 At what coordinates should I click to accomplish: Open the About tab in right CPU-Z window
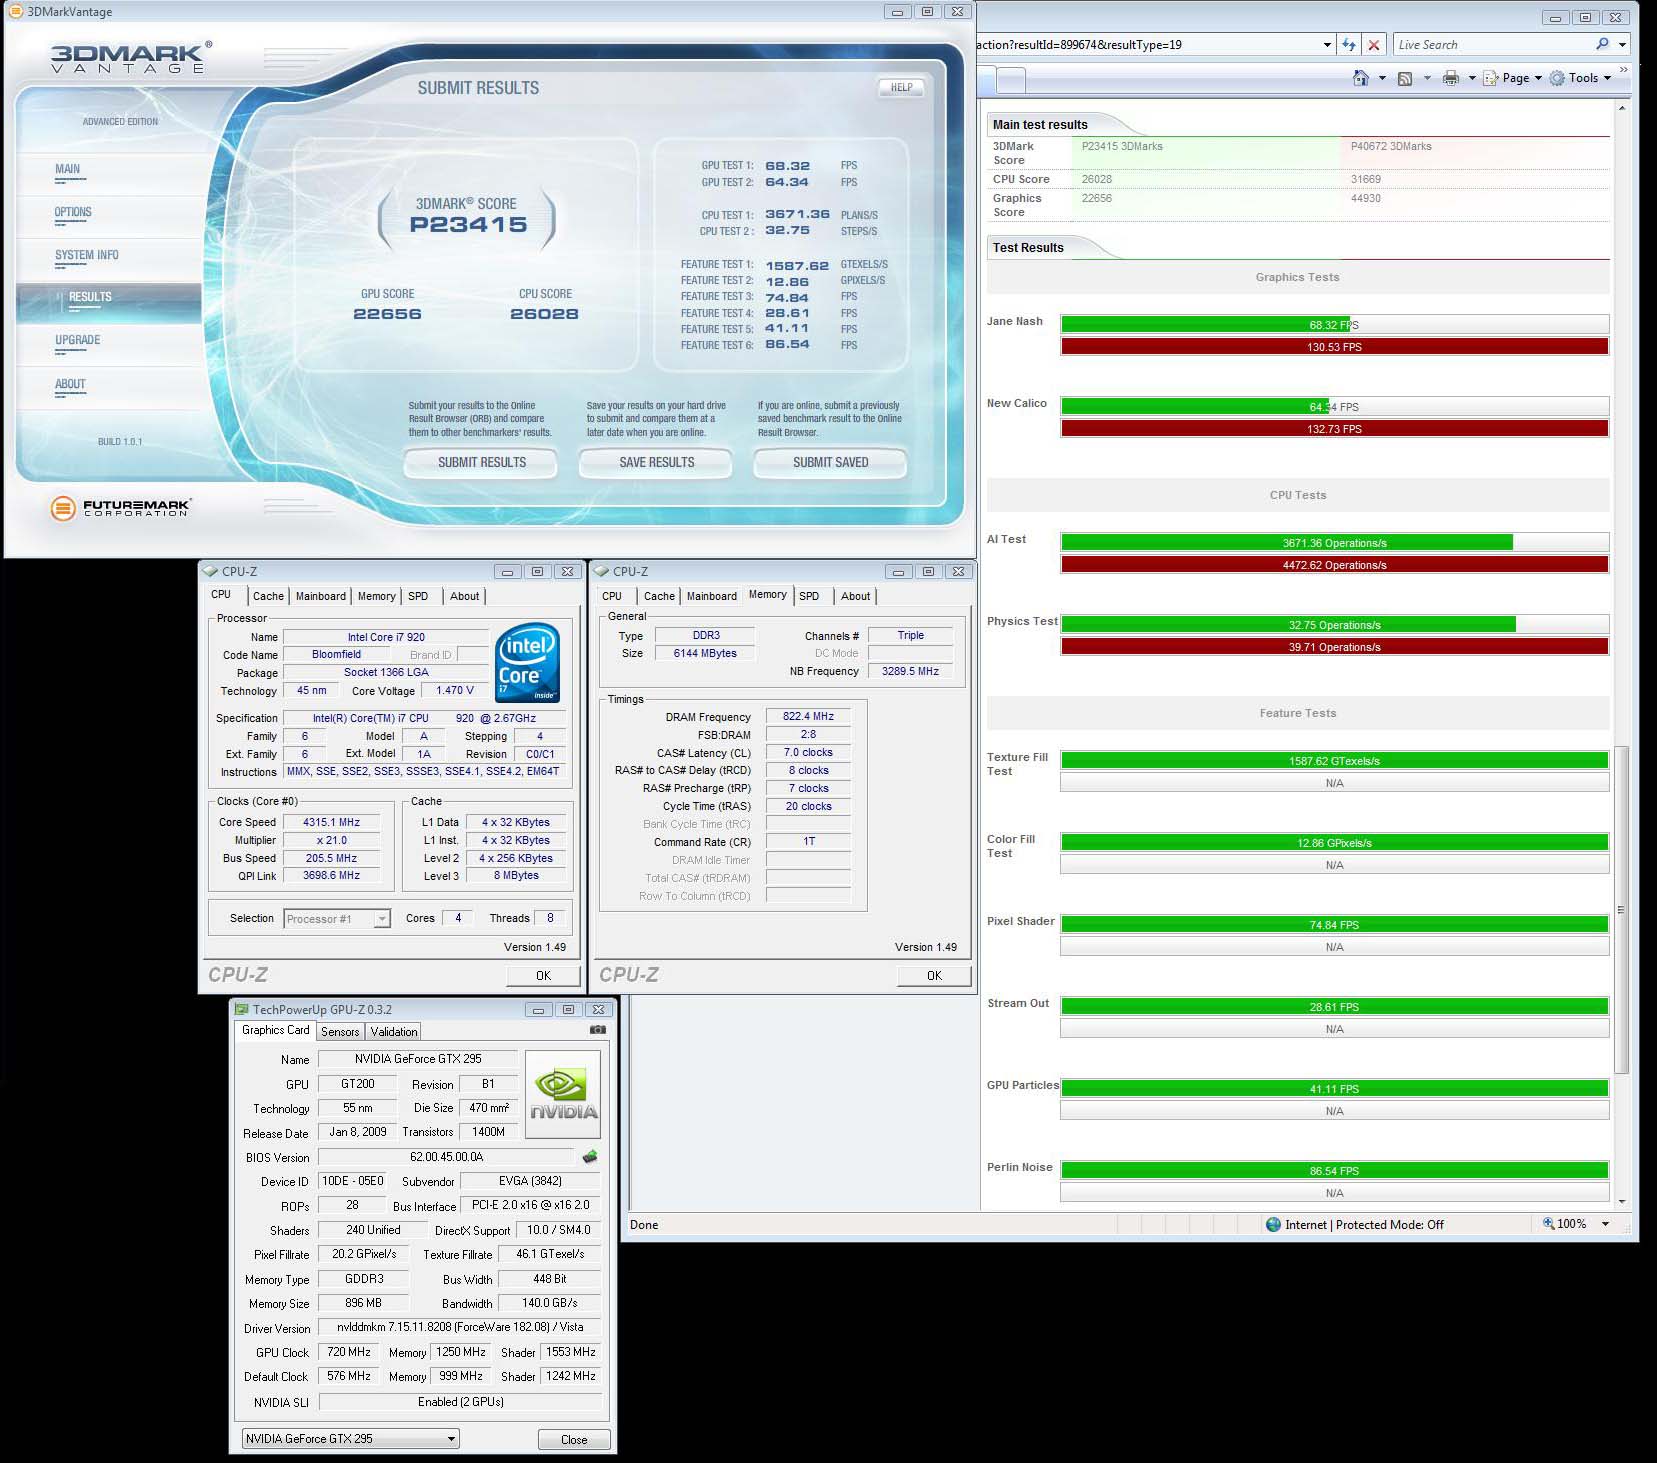tap(855, 596)
